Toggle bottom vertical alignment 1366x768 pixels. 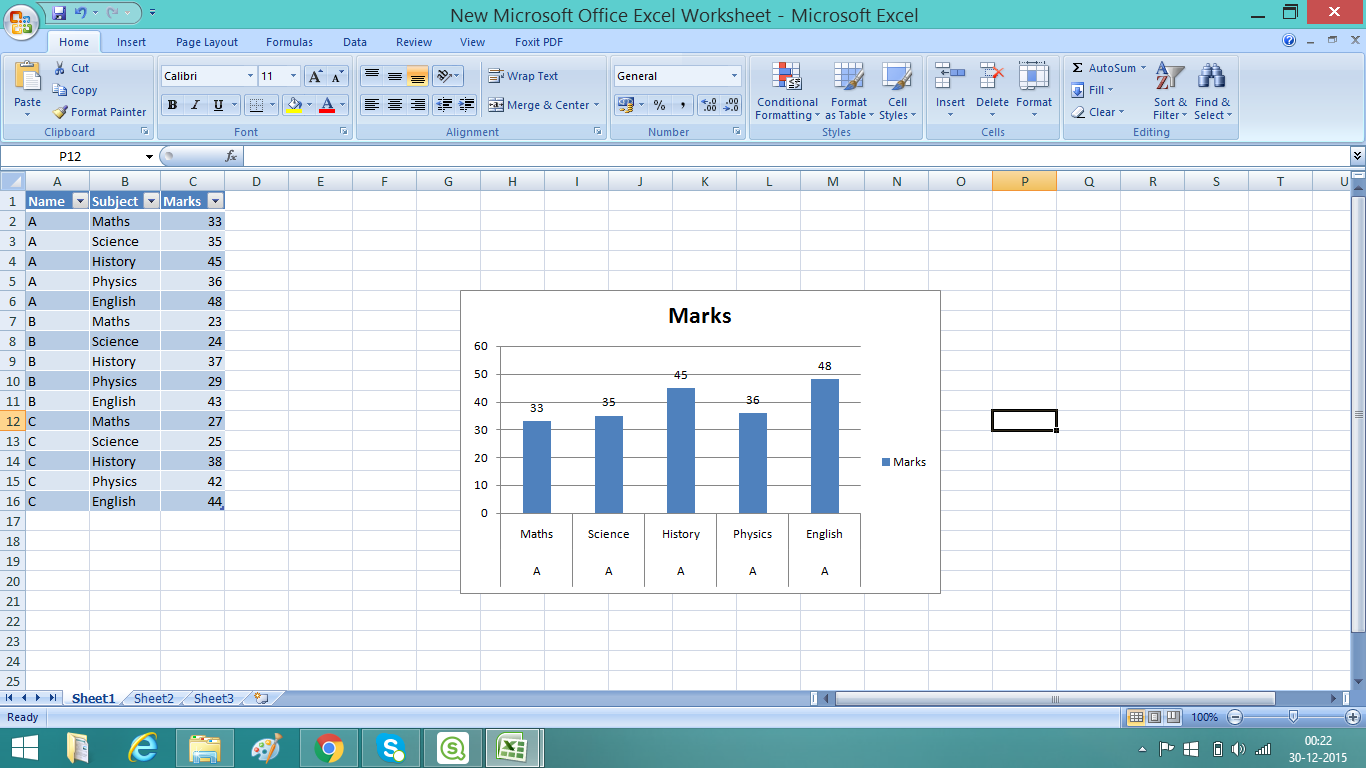[x=418, y=76]
